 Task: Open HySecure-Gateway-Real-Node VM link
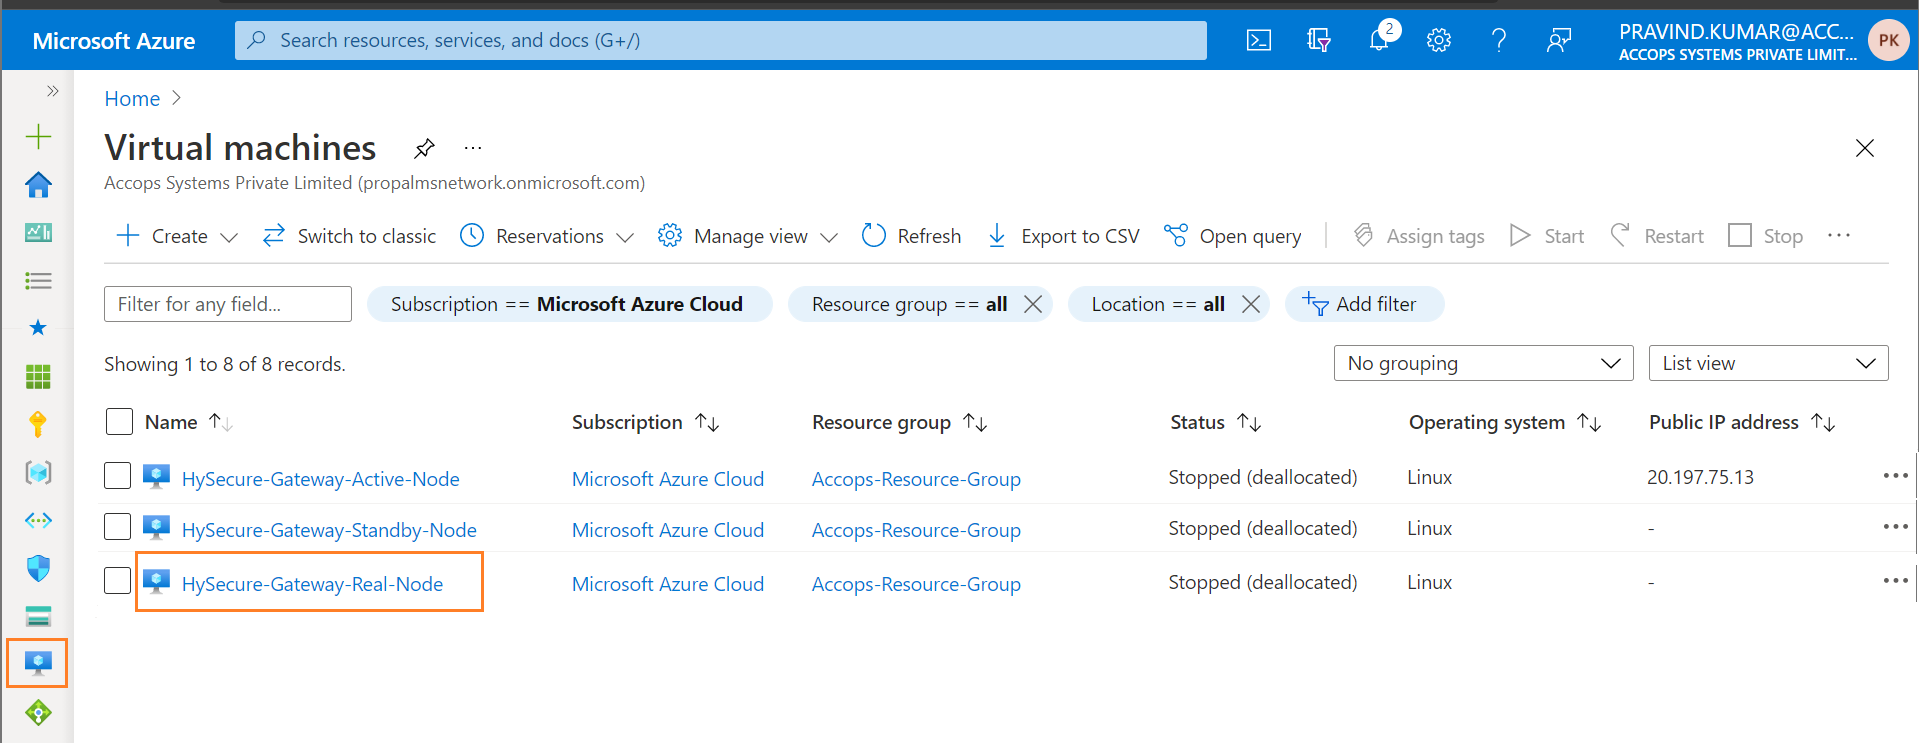312,584
